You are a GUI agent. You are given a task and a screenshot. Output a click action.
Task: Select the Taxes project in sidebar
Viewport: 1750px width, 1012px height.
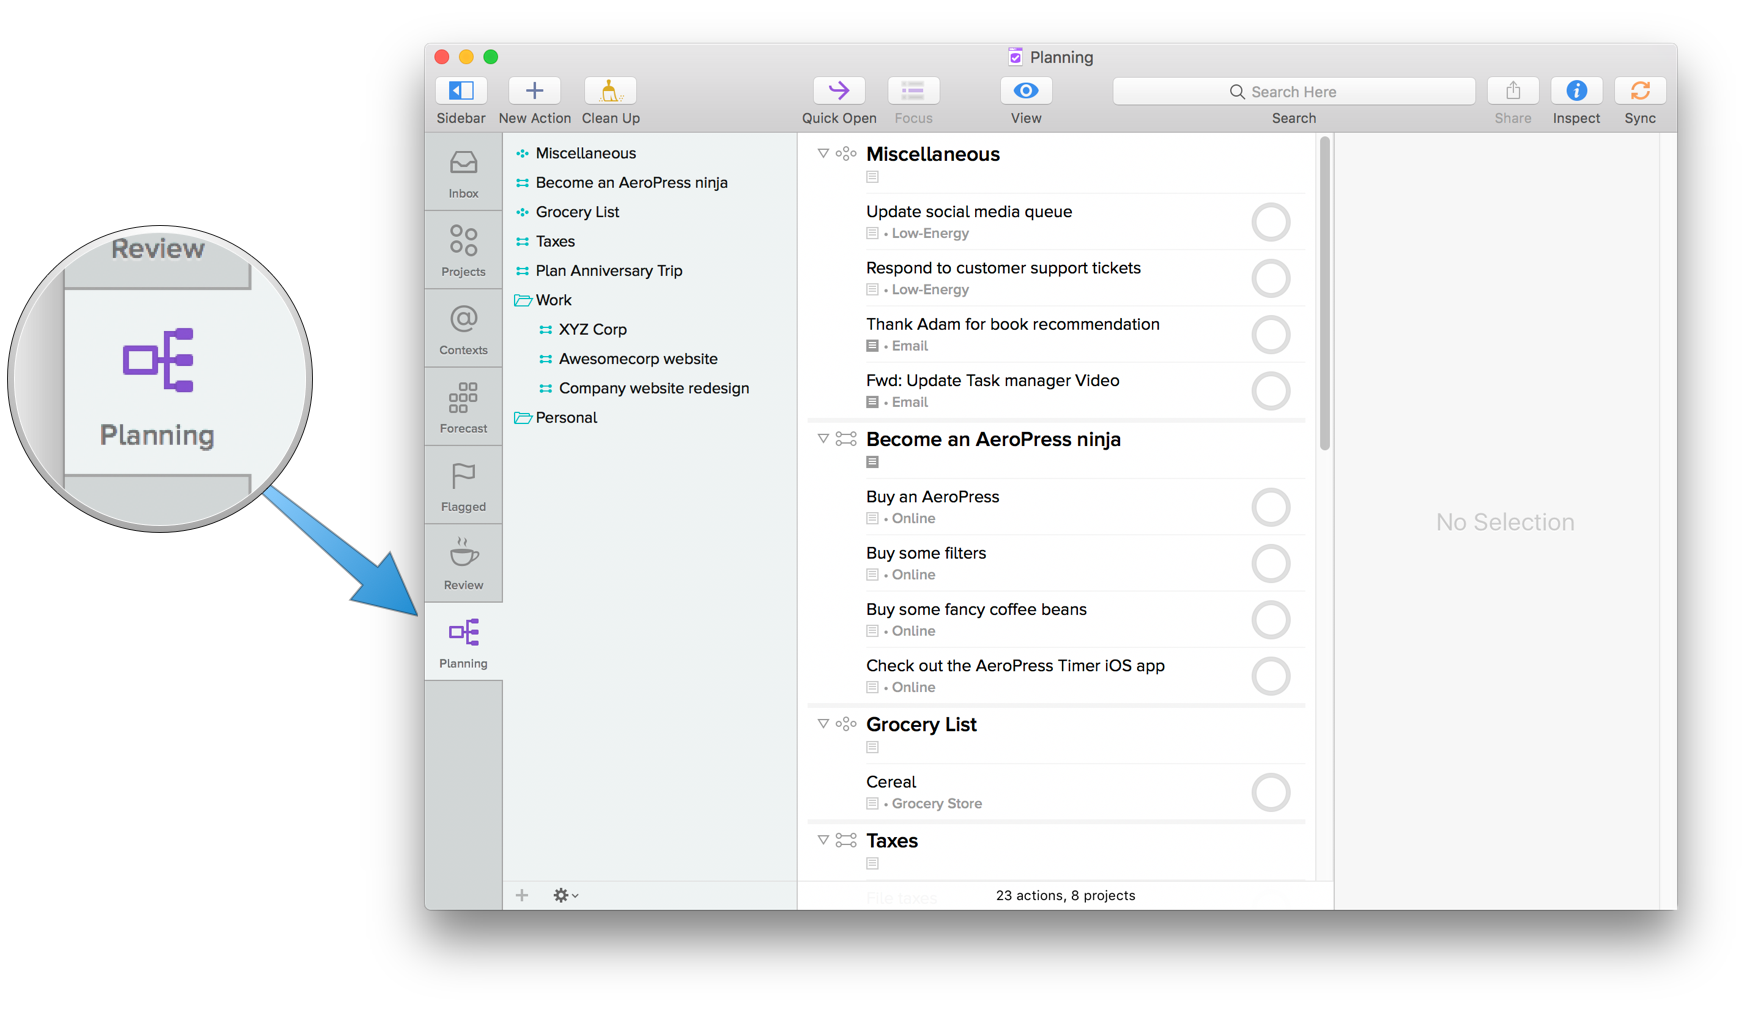pyautogui.click(x=555, y=241)
